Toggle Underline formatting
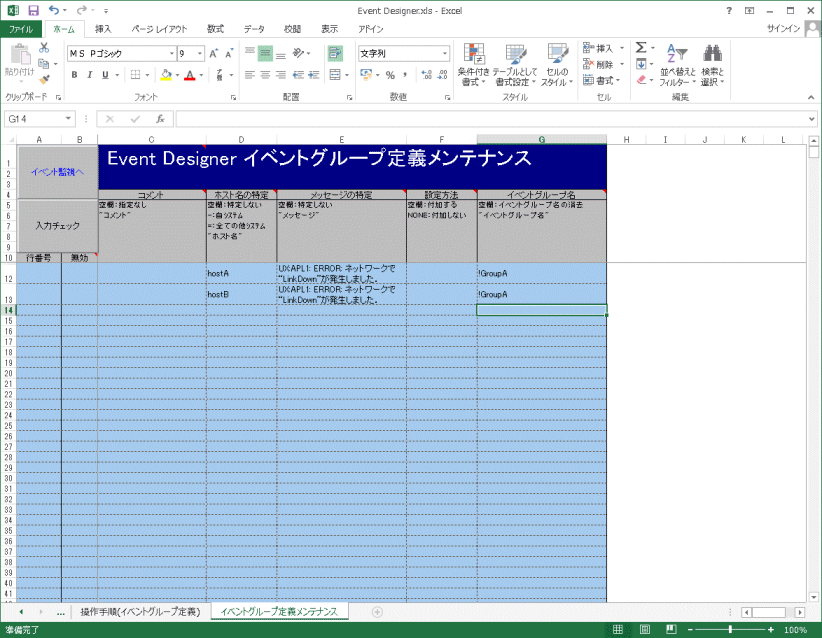This screenshot has width=822, height=638. pyautogui.click(x=105, y=75)
